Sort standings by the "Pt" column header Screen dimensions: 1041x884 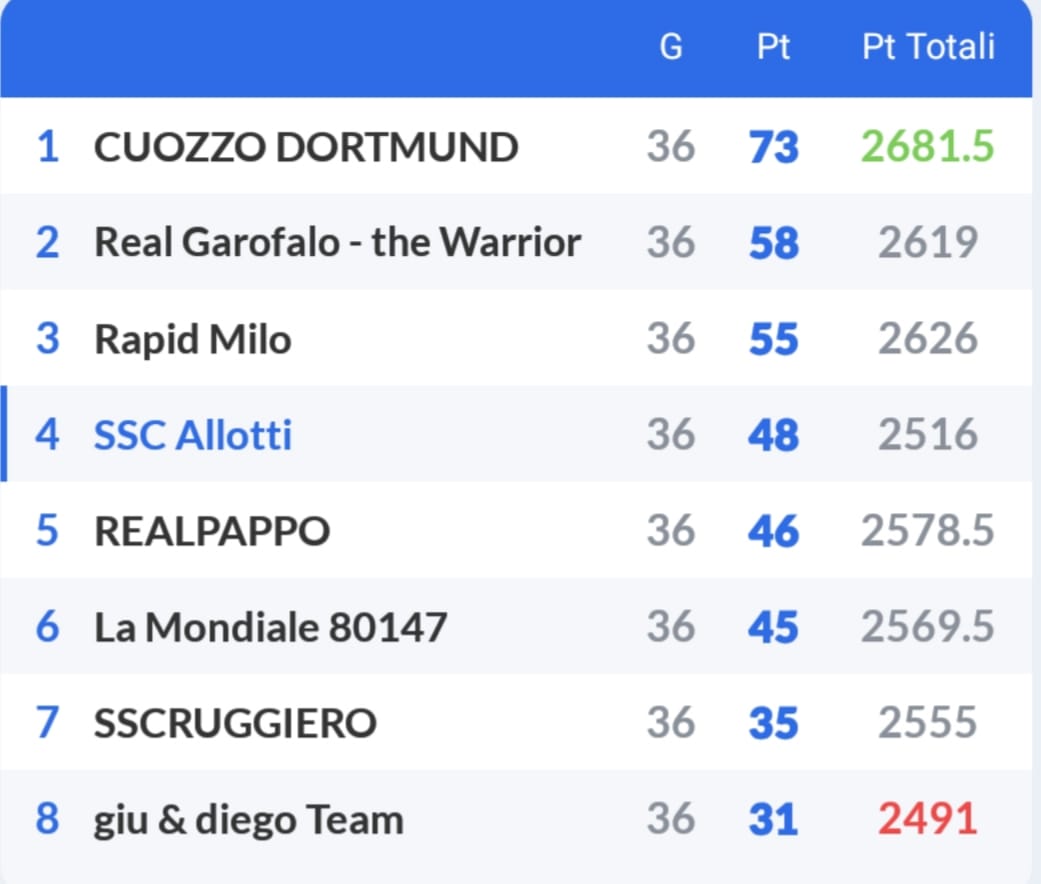point(773,47)
